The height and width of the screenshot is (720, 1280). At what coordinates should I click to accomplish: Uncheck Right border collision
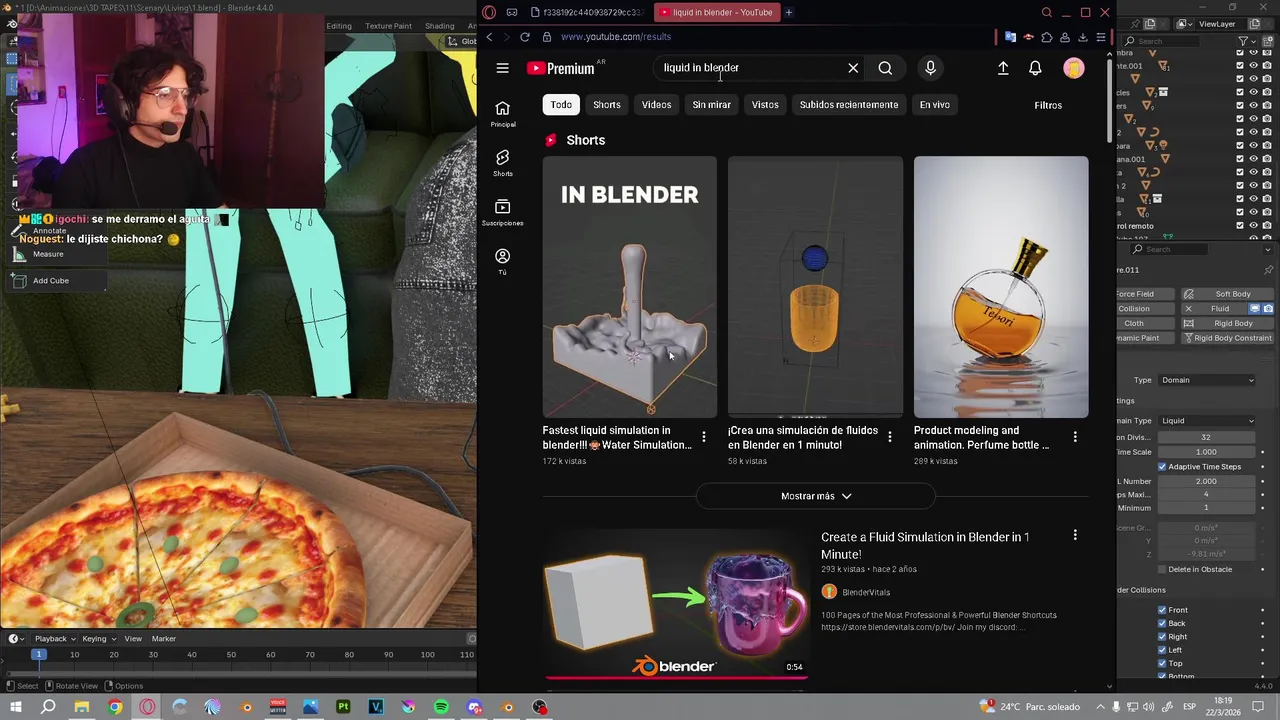point(1162,637)
